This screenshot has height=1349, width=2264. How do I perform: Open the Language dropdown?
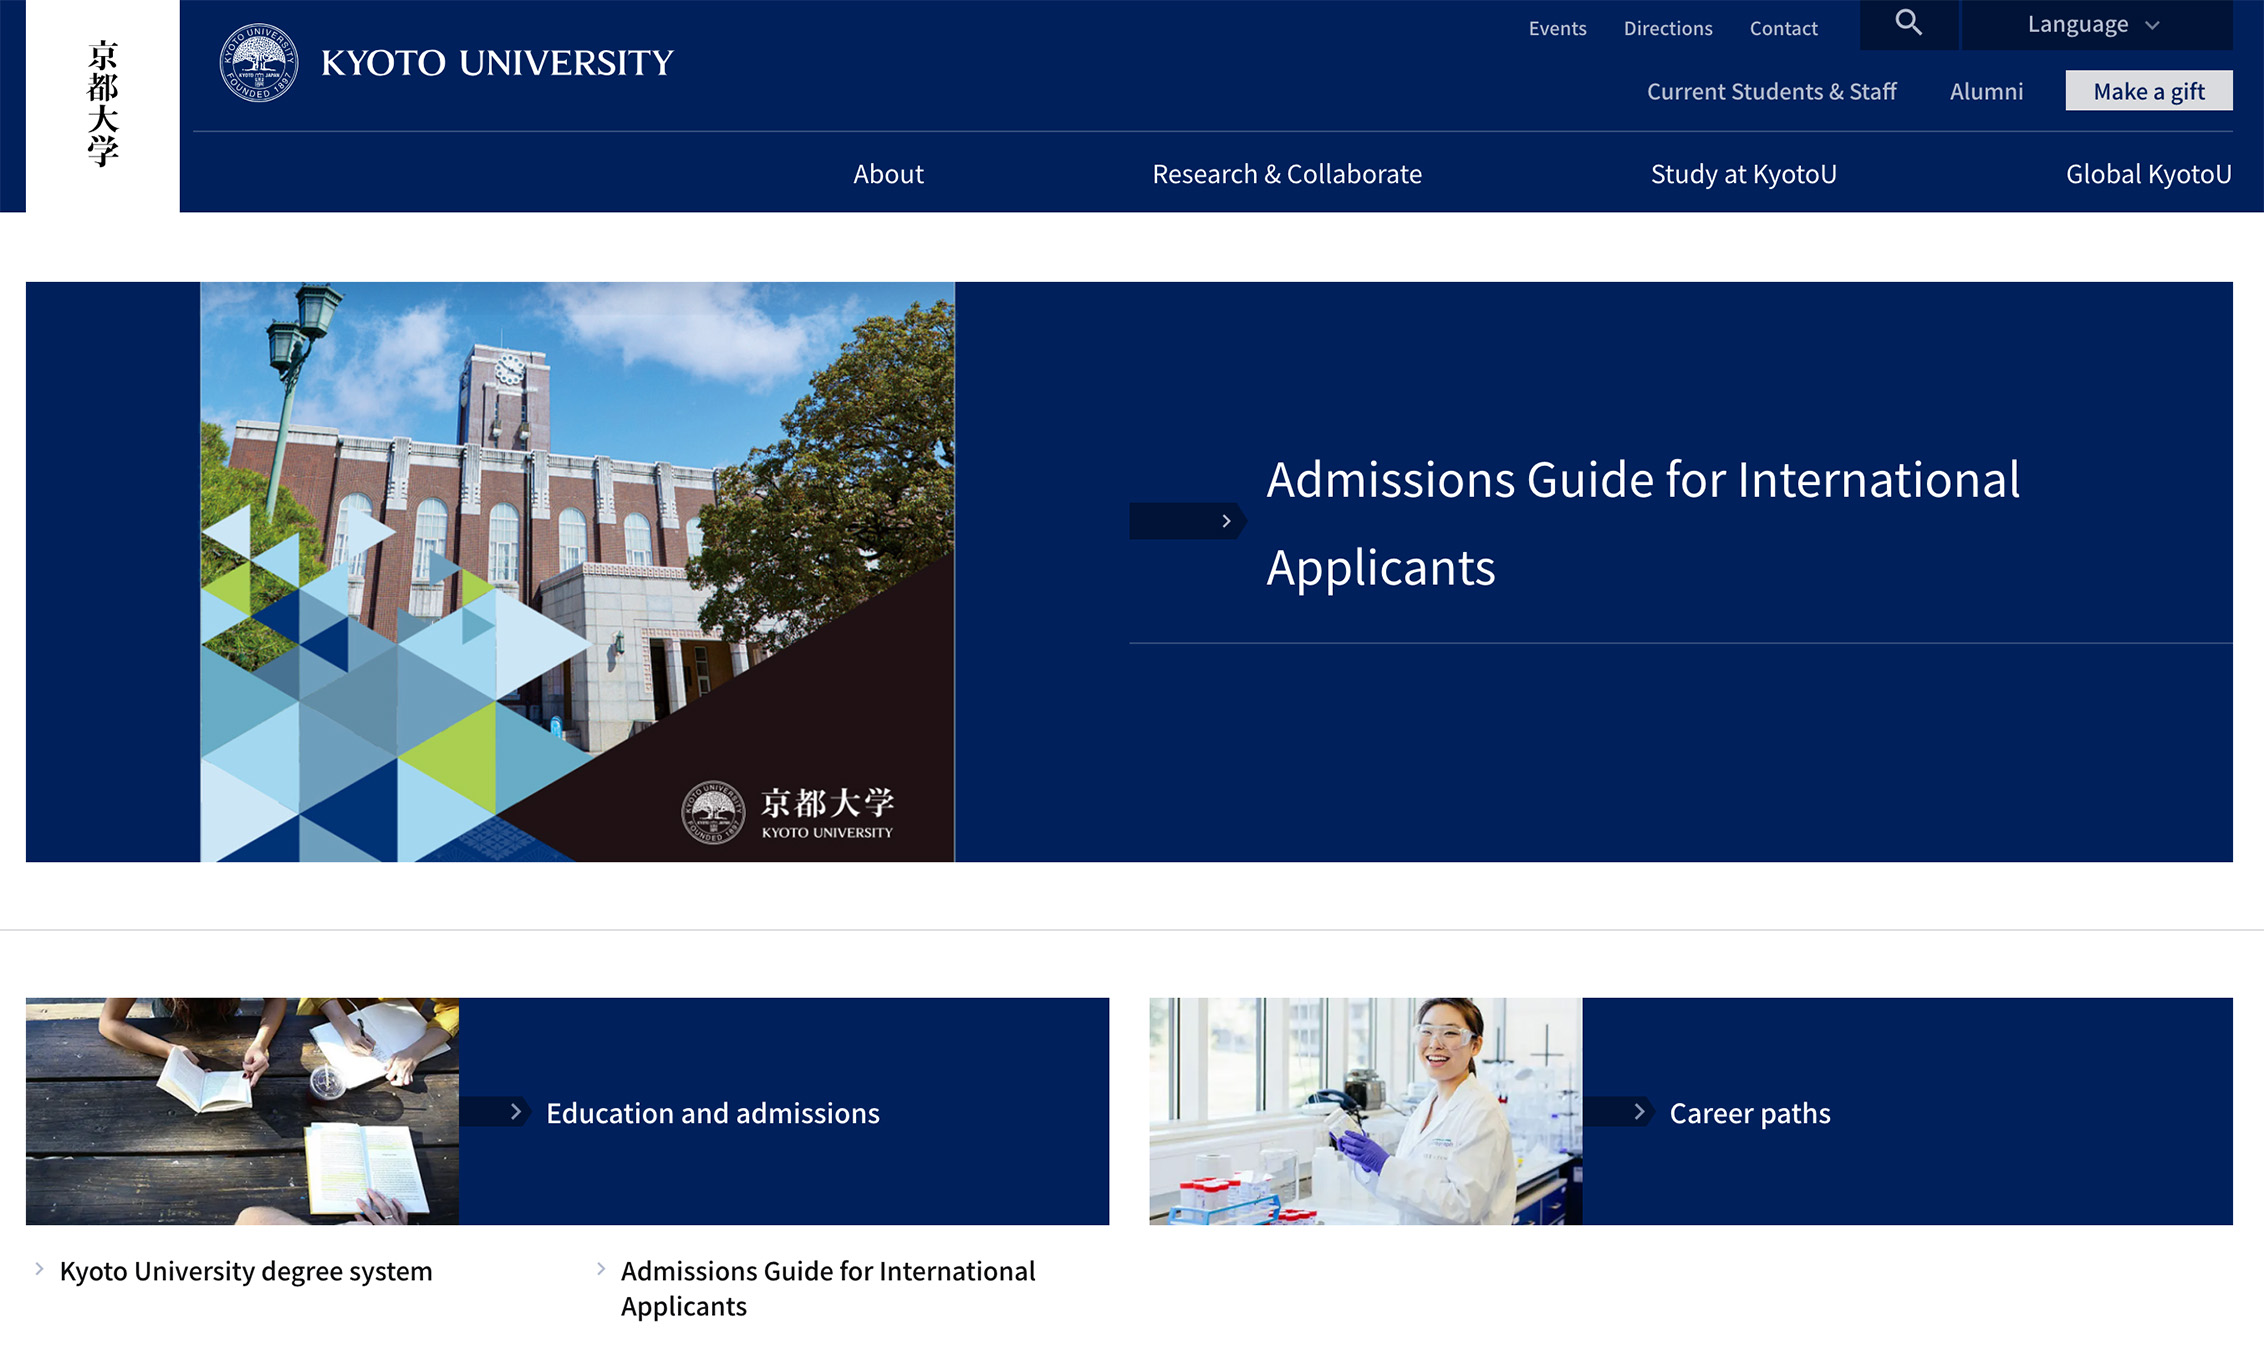point(2094,25)
